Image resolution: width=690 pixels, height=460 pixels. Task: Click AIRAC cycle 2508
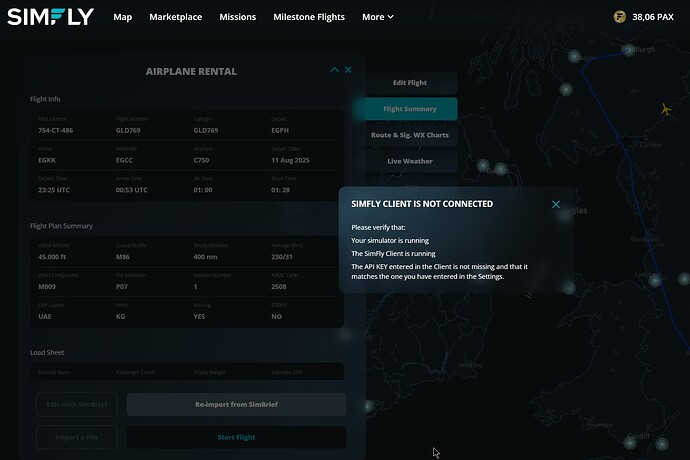(279, 287)
